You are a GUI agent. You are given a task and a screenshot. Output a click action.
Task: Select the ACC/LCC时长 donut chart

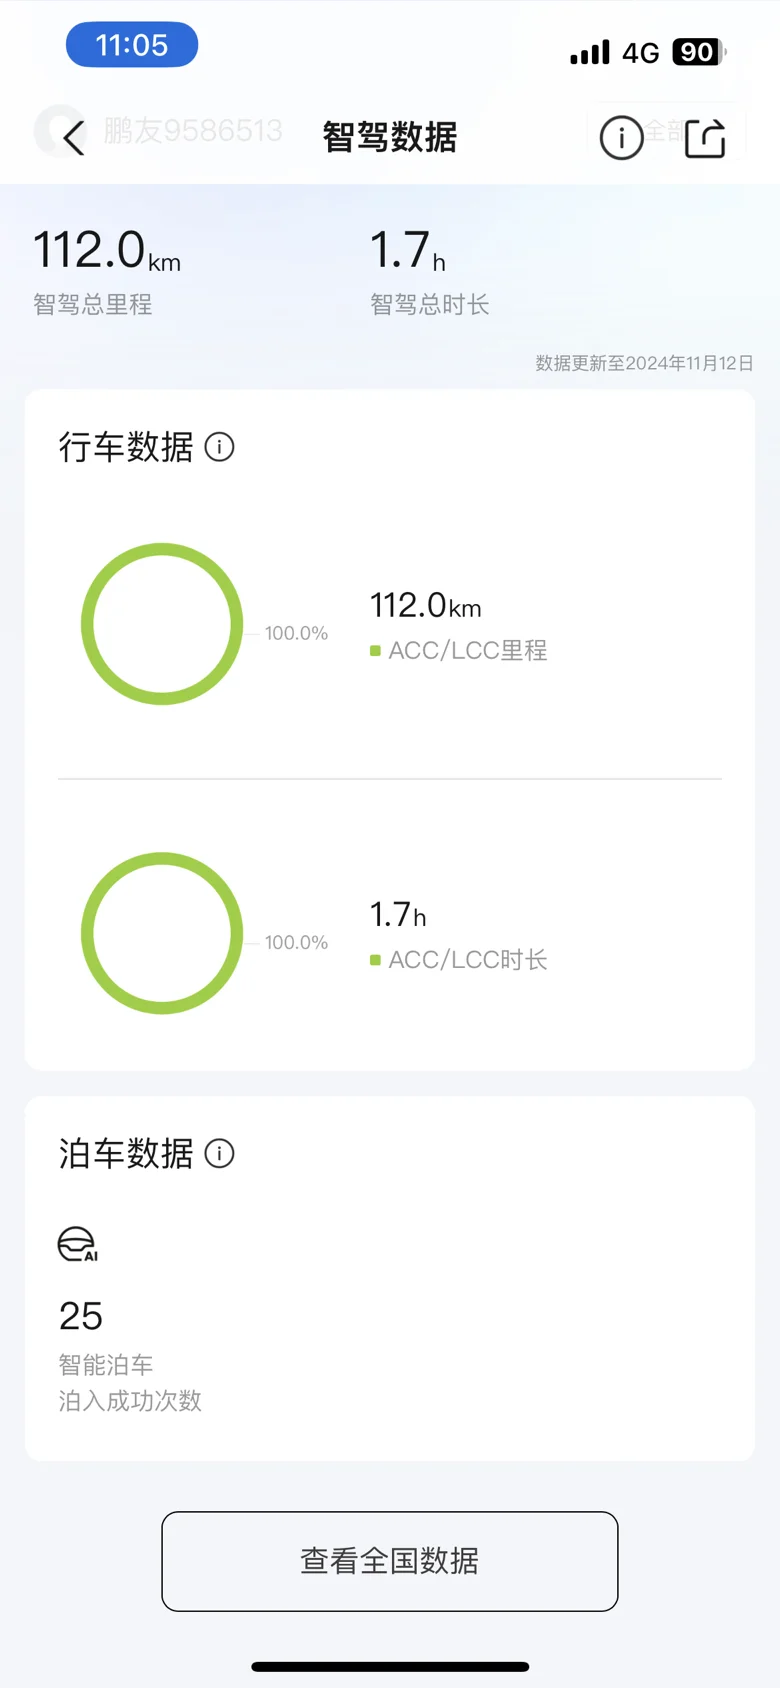click(x=162, y=933)
